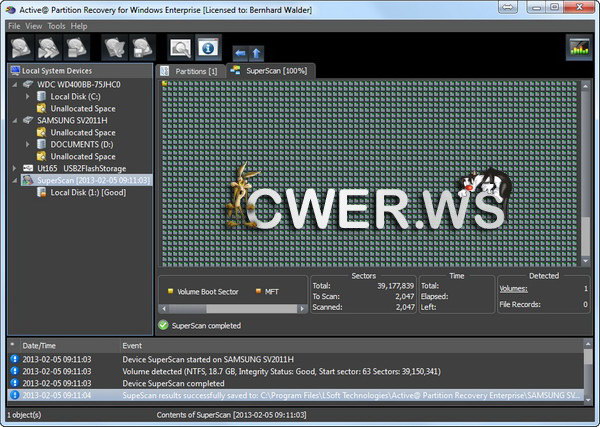Collapse the WDC WD400BB-75JHC0 drive node
600x427 pixels.
(x=15, y=85)
